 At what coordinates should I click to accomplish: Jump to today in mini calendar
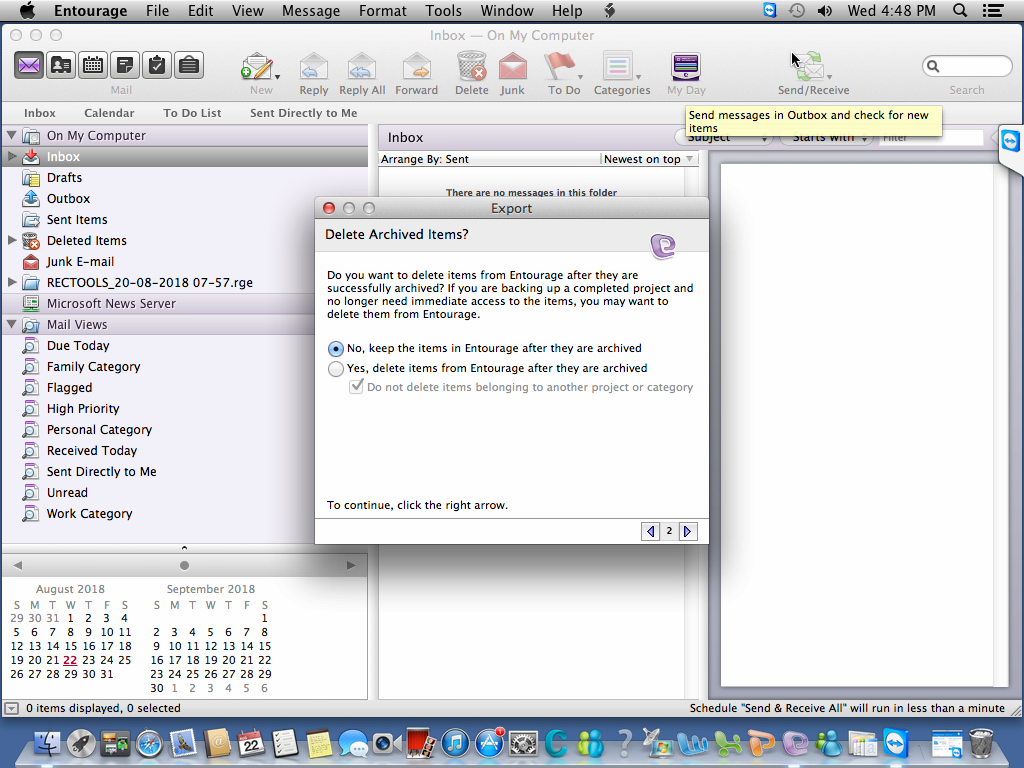click(184, 566)
